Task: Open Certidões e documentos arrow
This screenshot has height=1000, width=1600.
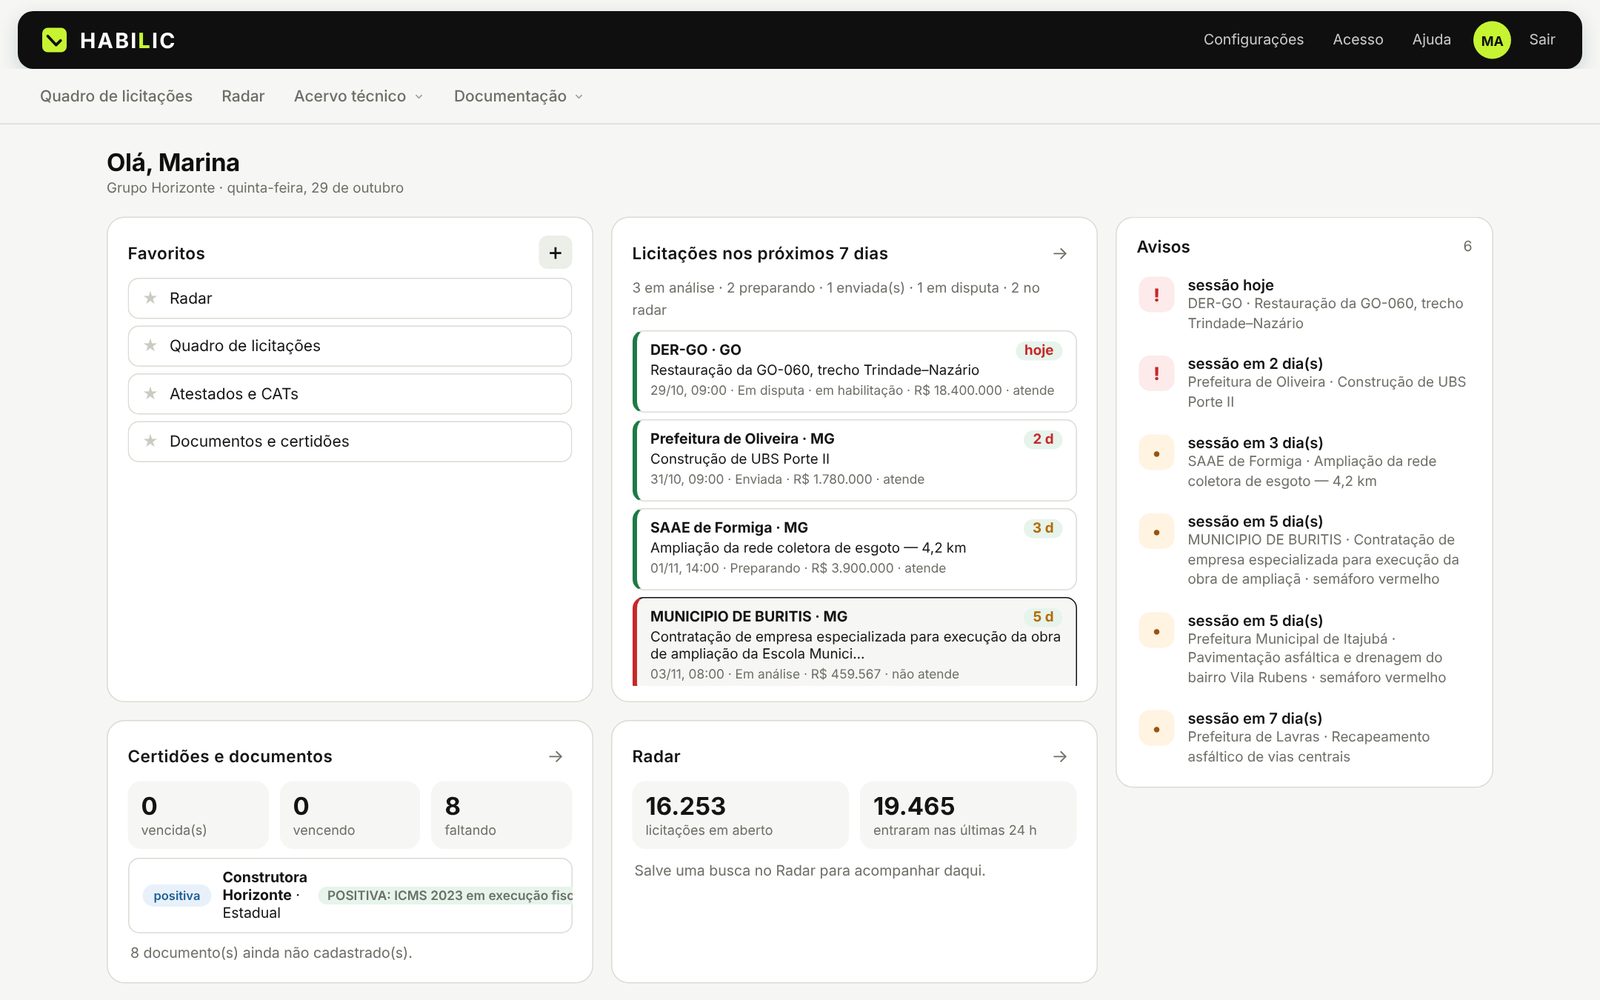Action: point(556,757)
